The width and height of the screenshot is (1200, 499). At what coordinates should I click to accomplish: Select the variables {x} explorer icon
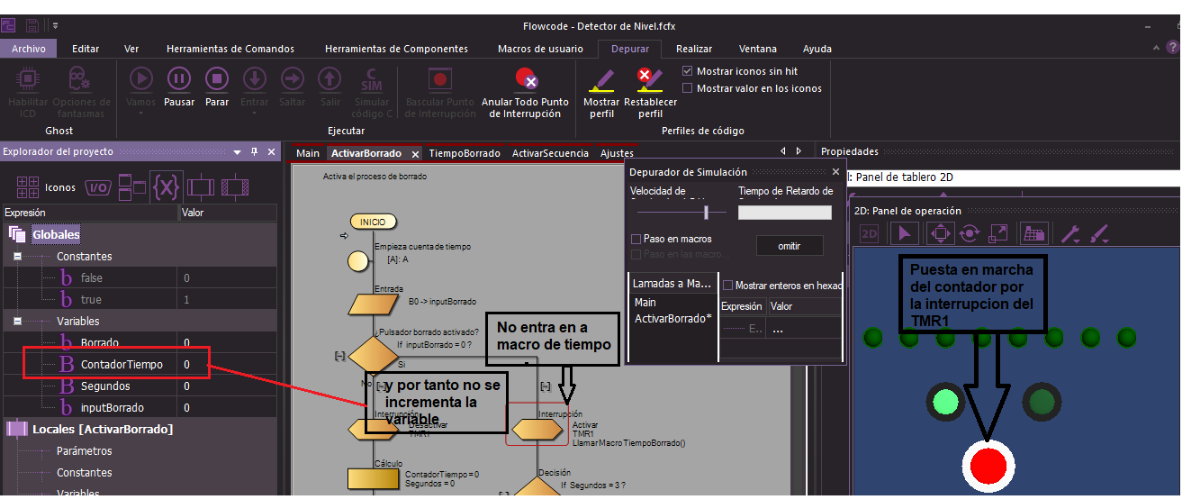(x=167, y=187)
